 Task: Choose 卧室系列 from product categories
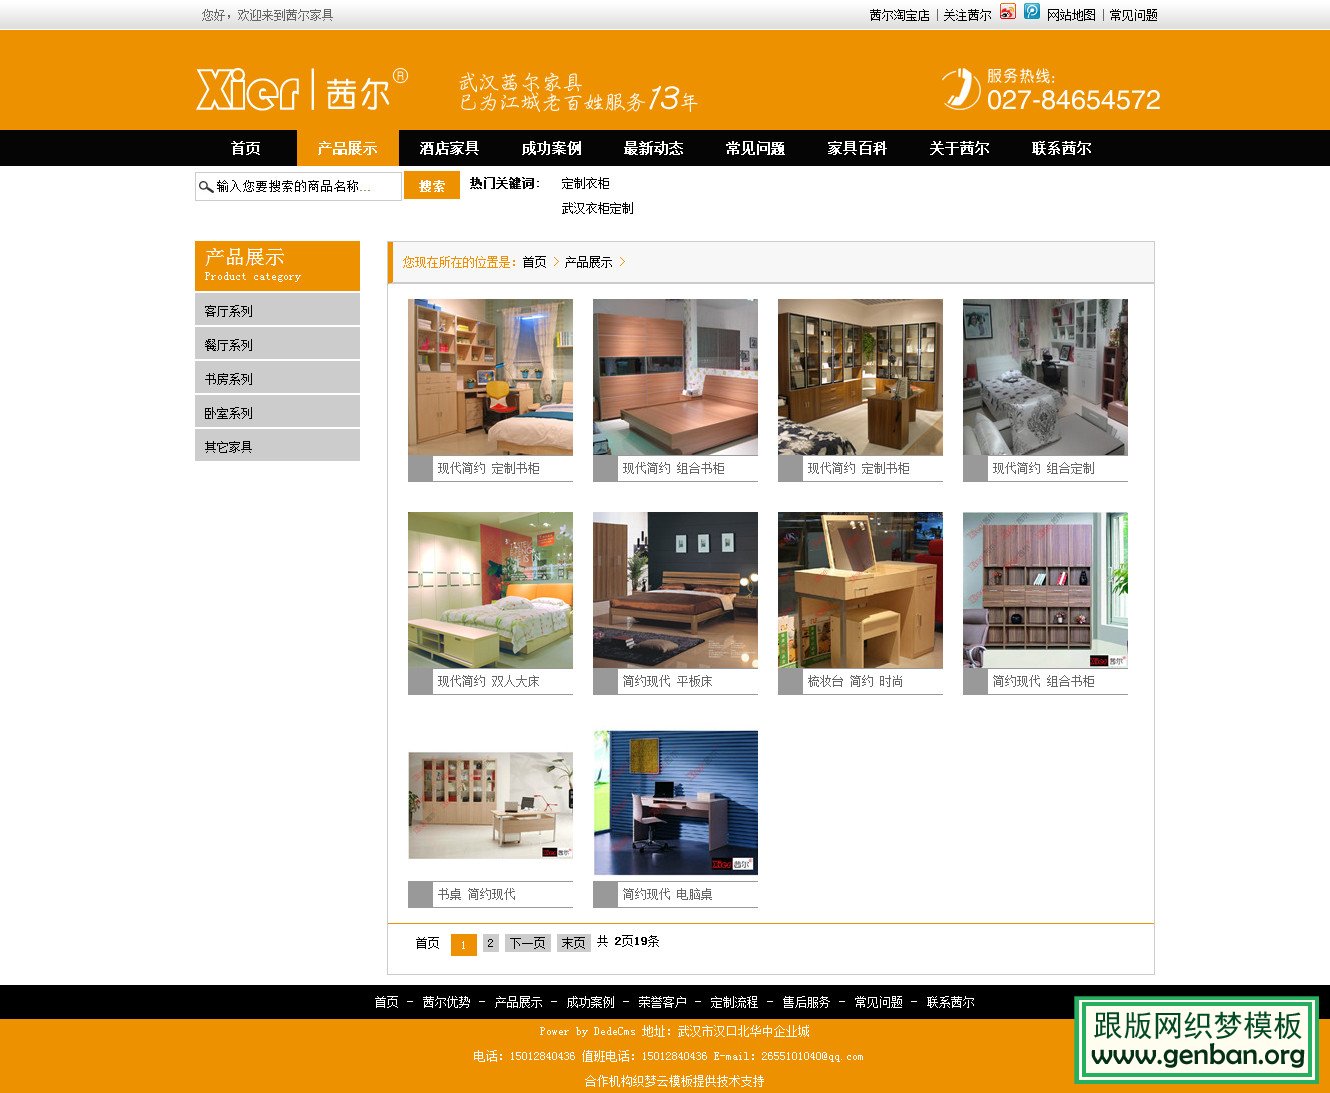click(229, 413)
